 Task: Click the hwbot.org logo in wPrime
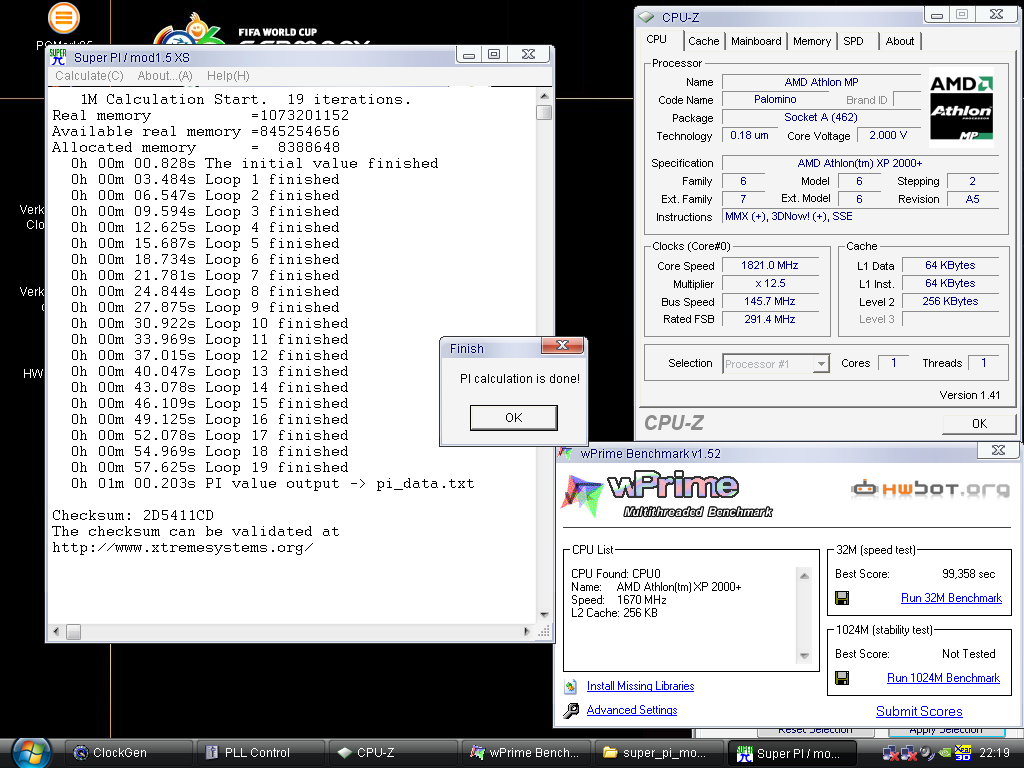coord(930,488)
